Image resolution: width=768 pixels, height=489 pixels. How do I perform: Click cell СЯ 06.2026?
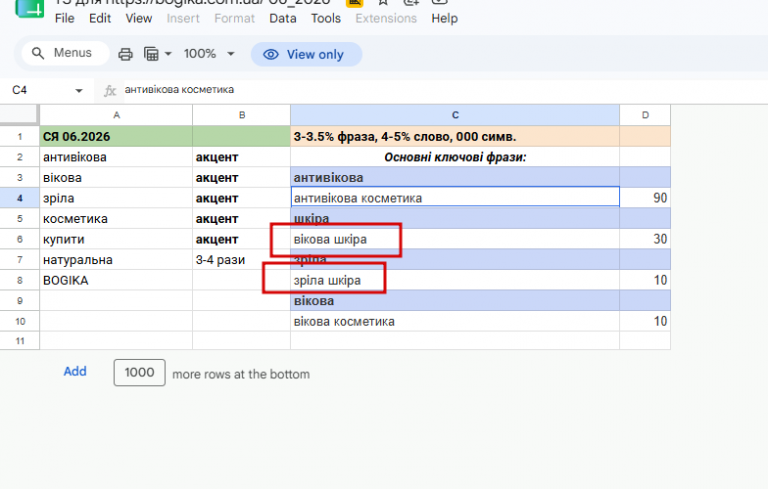(x=116, y=136)
